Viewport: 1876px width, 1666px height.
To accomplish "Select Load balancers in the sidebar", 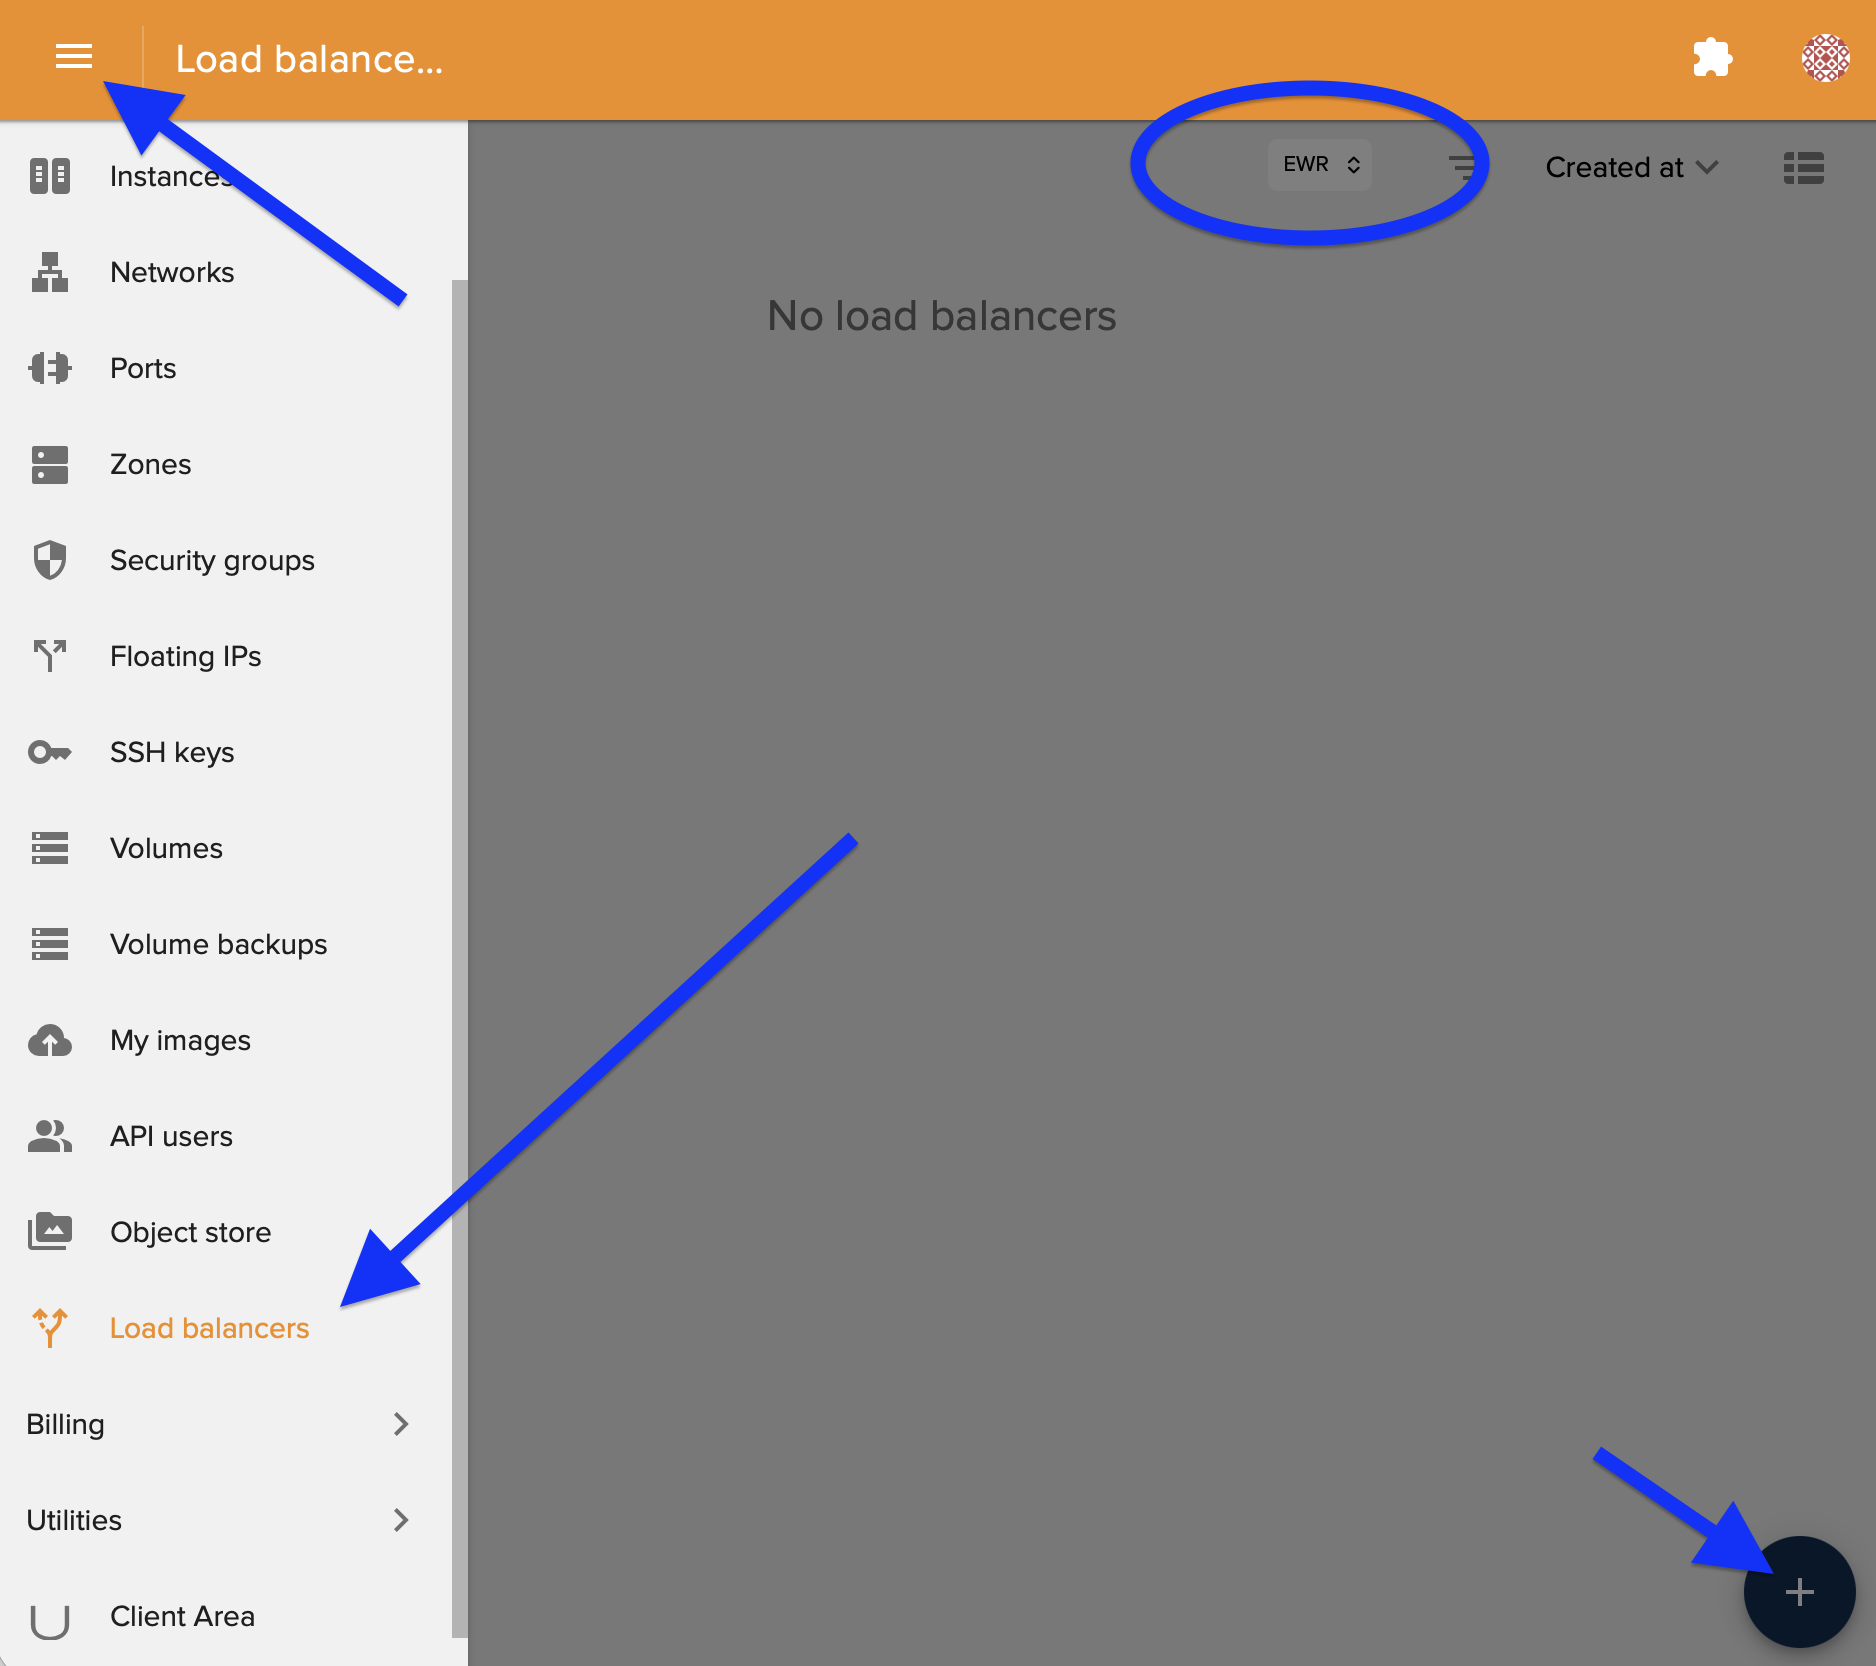I will click(x=209, y=1328).
